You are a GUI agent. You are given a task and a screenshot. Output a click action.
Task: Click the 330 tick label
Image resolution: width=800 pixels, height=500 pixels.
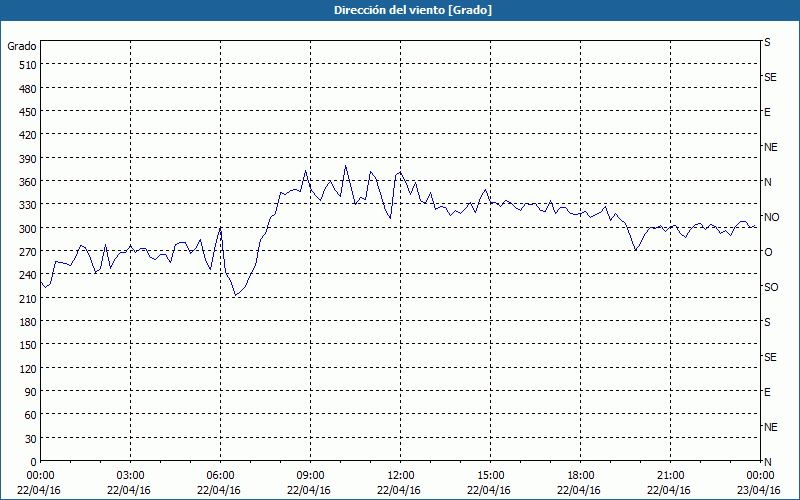click(29, 205)
